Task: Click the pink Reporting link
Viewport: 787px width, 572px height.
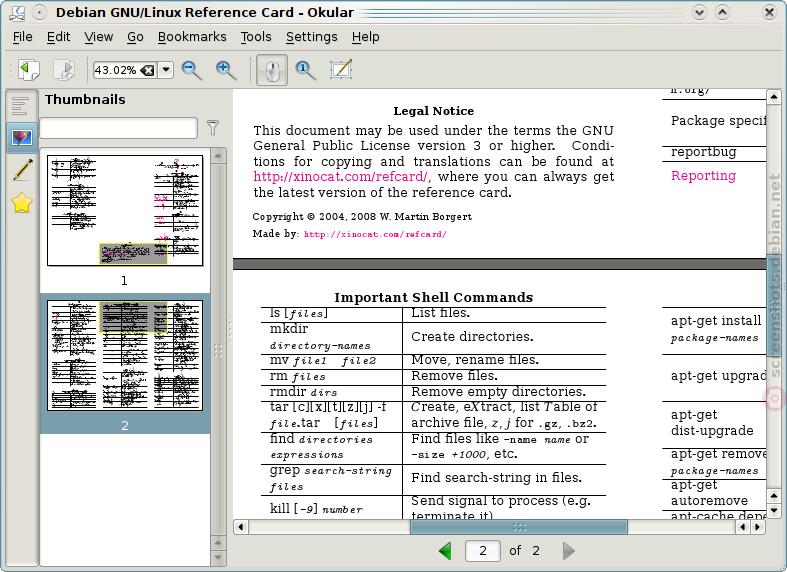Action: [703, 176]
